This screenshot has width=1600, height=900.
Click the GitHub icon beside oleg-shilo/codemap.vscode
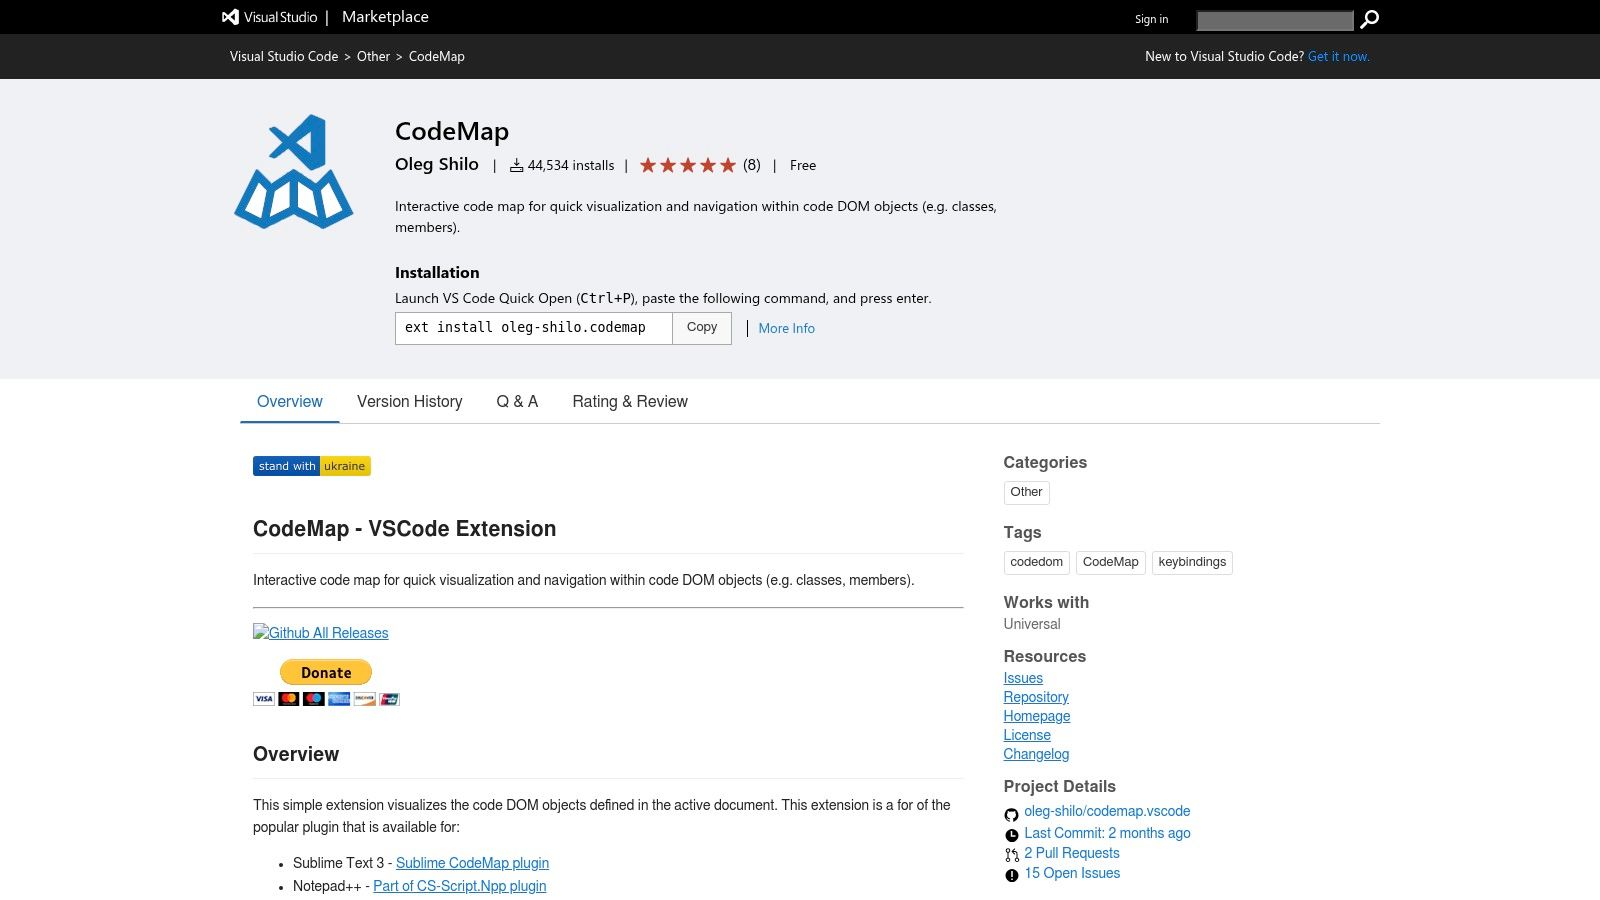tap(1011, 814)
